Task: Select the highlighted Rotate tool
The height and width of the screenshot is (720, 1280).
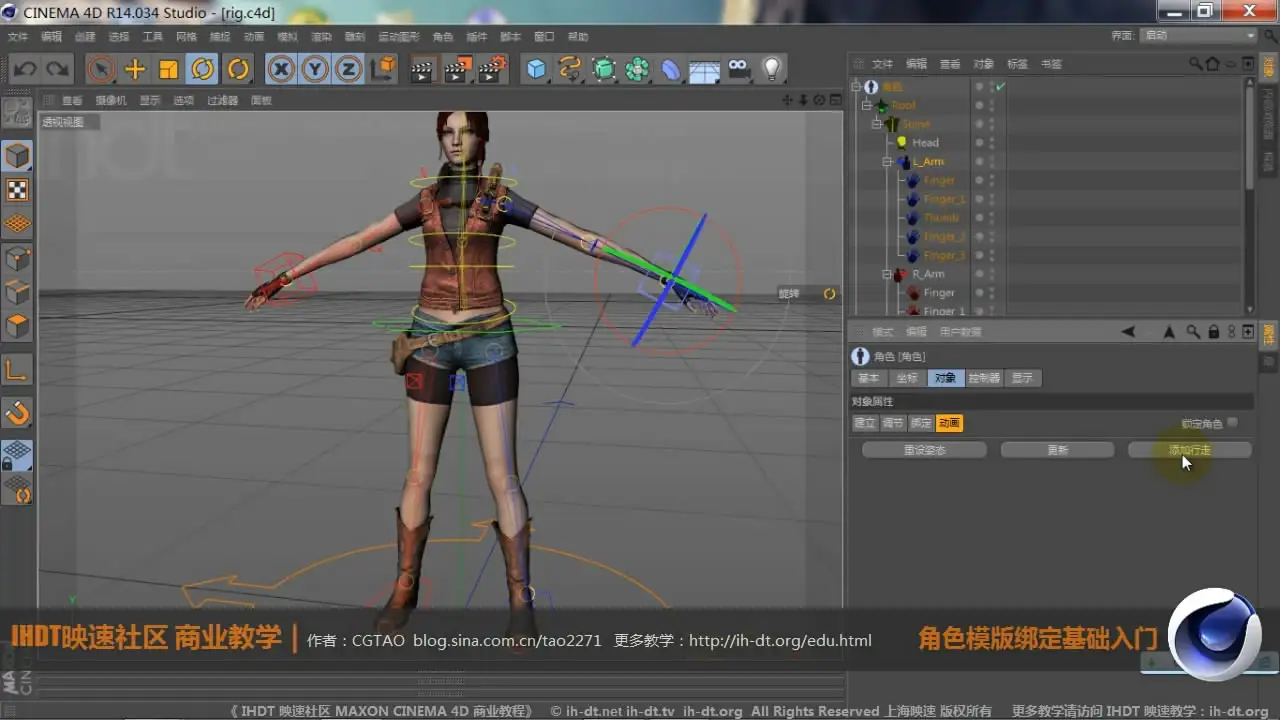Action: [203, 69]
